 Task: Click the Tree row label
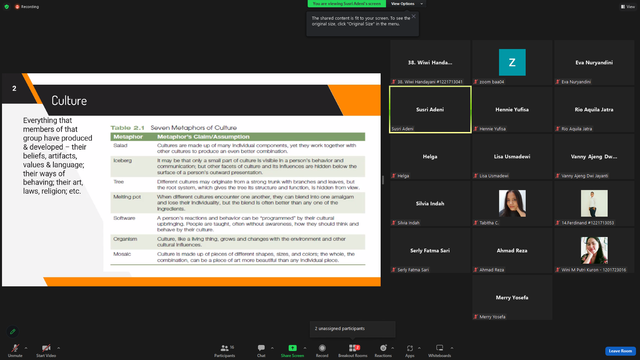click(118, 182)
